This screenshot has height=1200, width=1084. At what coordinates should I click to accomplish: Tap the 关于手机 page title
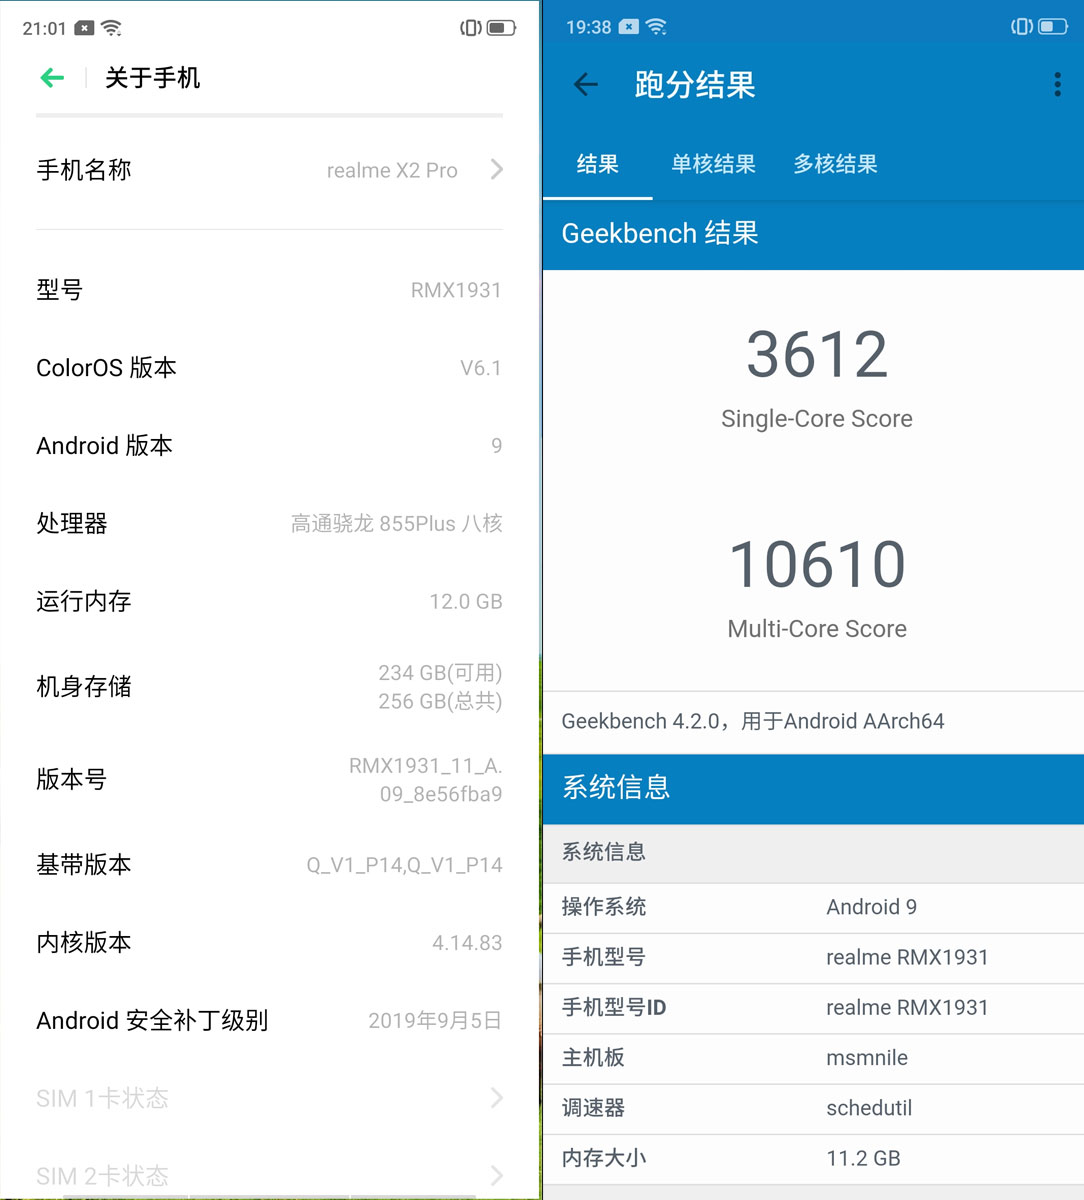pos(153,78)
